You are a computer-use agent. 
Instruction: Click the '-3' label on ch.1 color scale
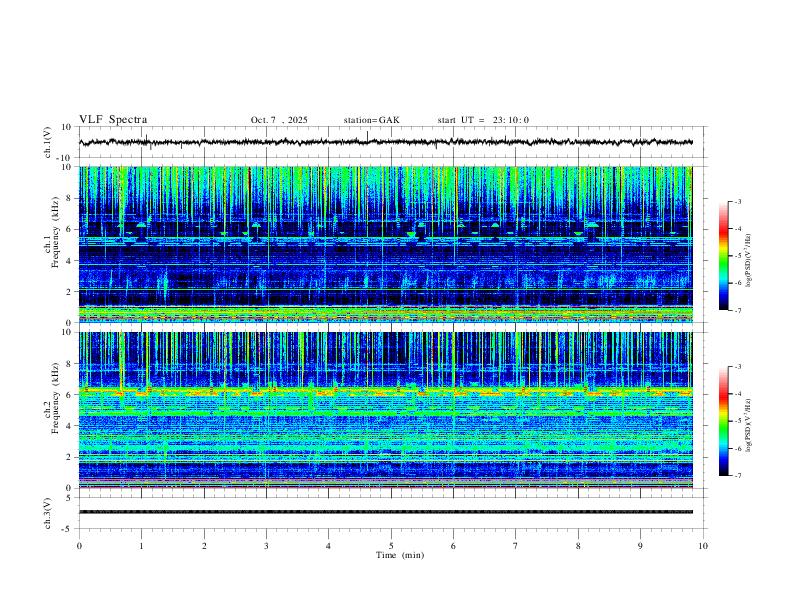coord(737,201)
